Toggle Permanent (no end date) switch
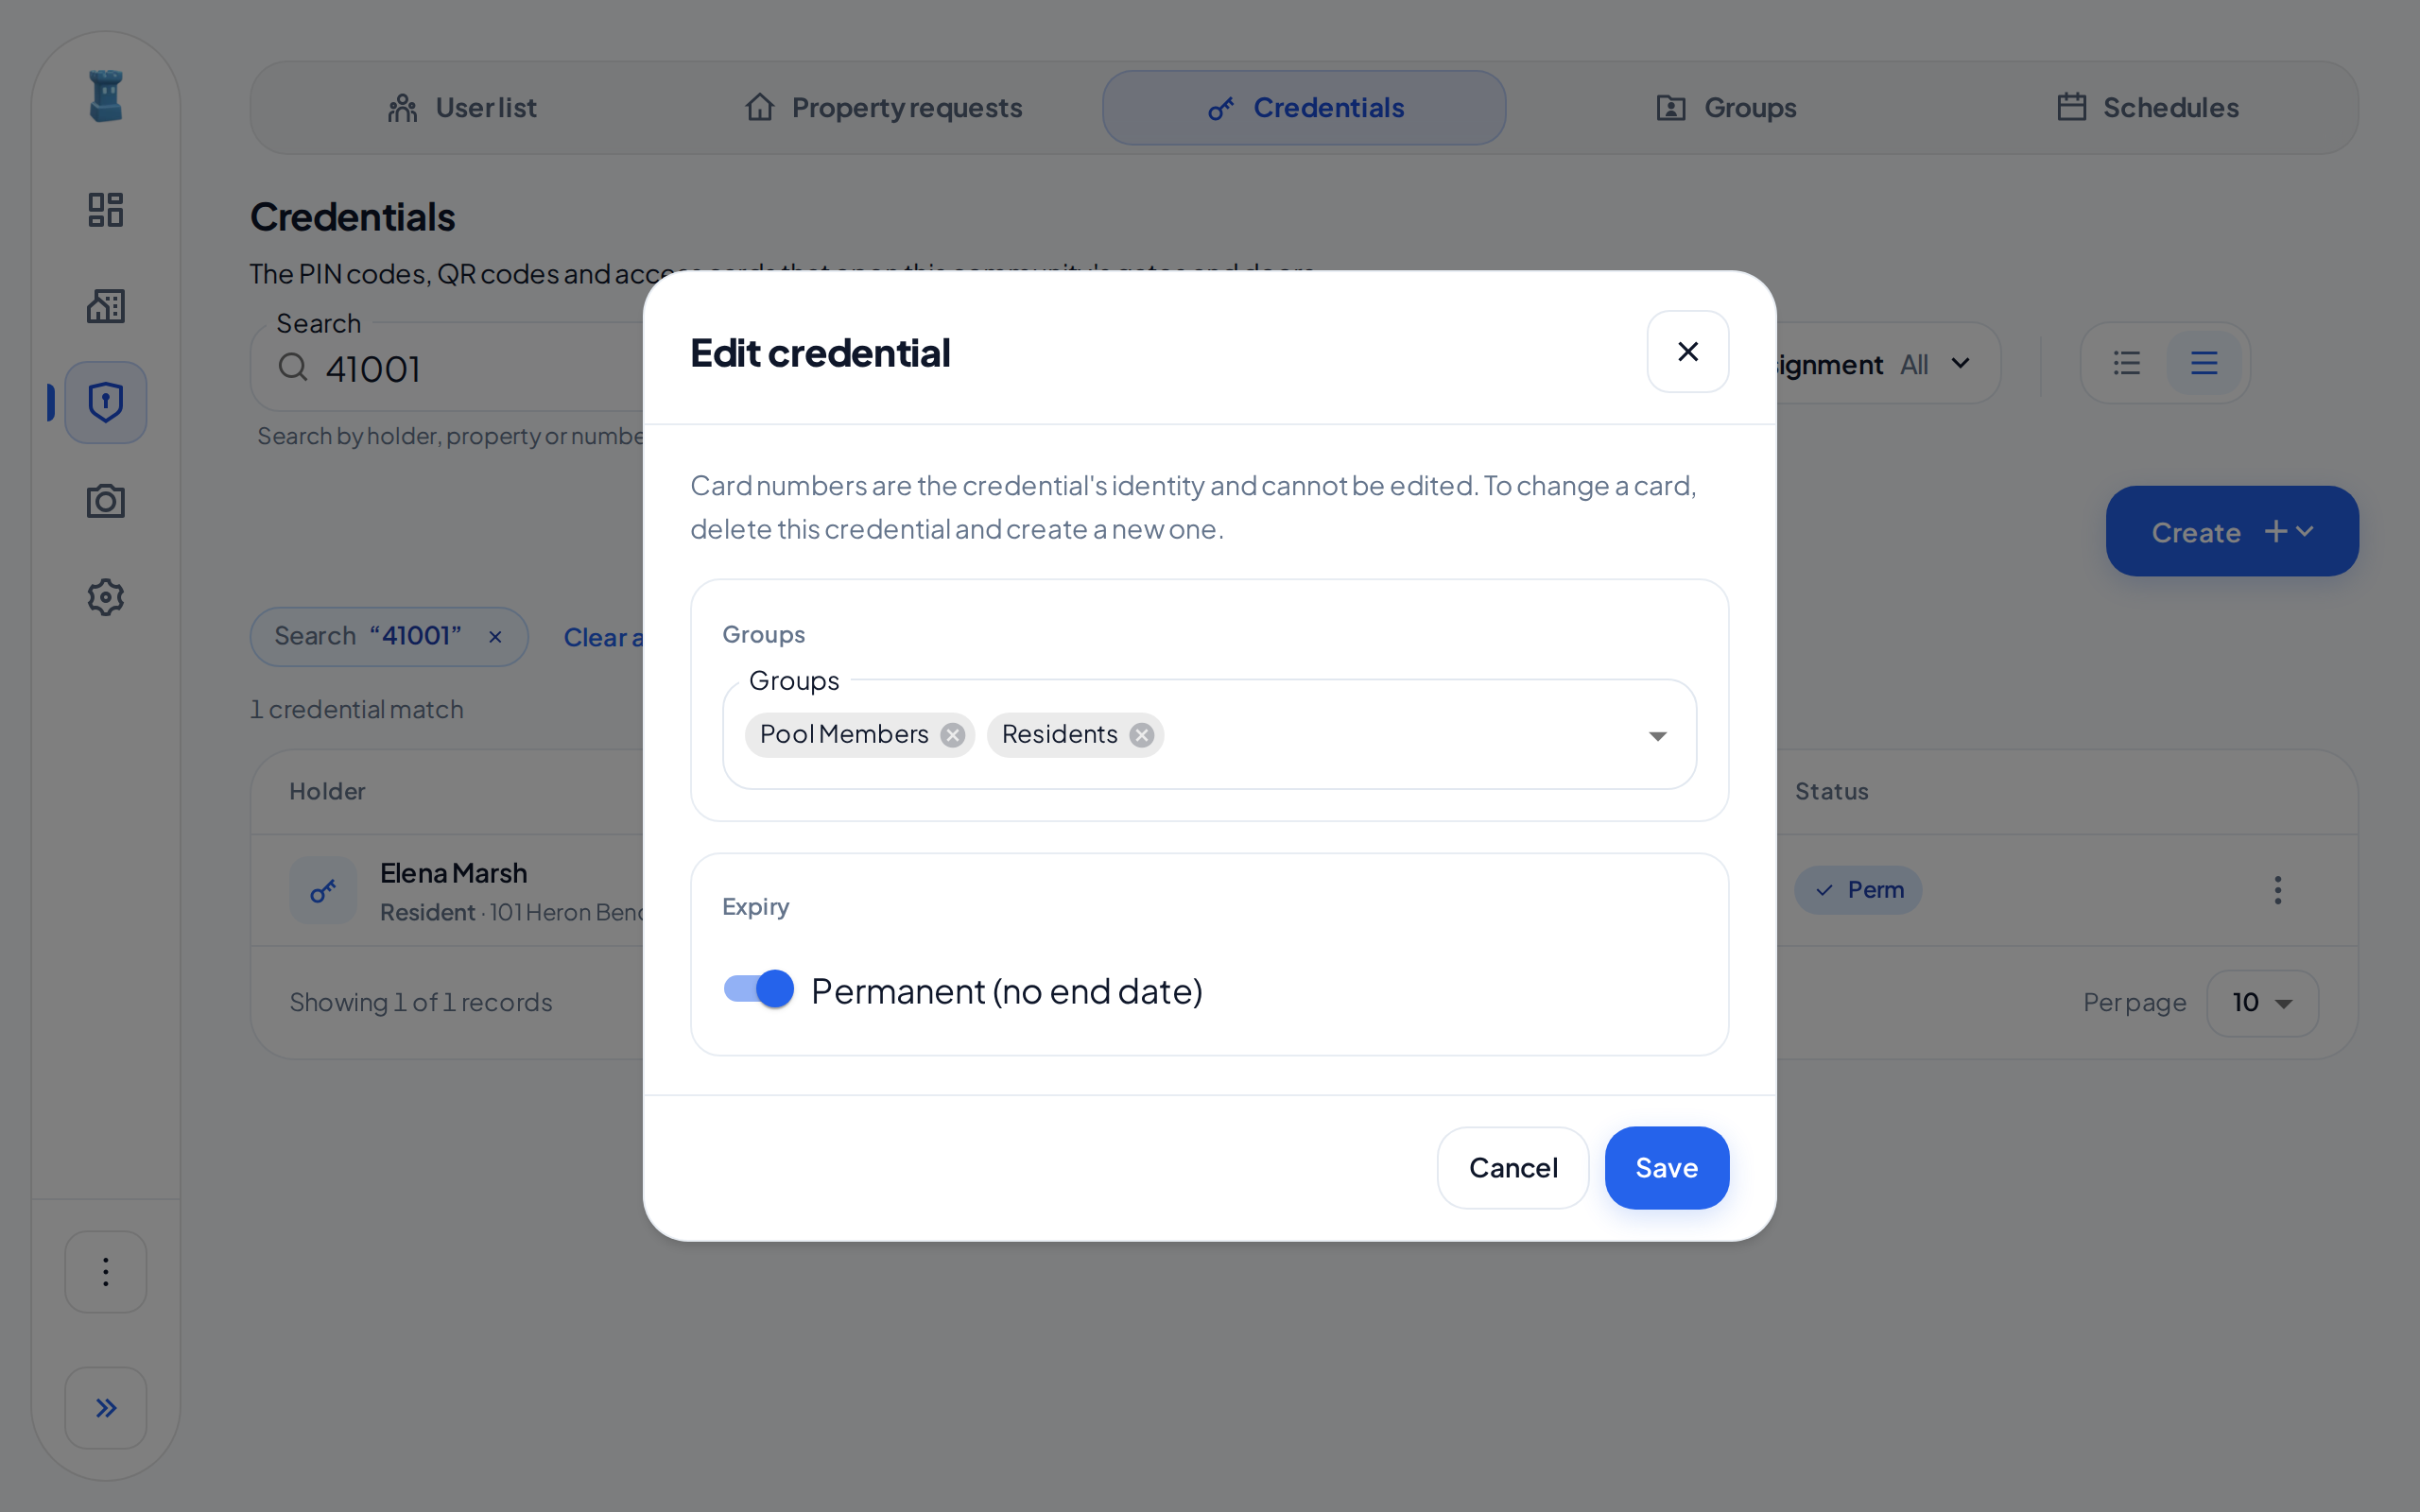 click(758, 989)
